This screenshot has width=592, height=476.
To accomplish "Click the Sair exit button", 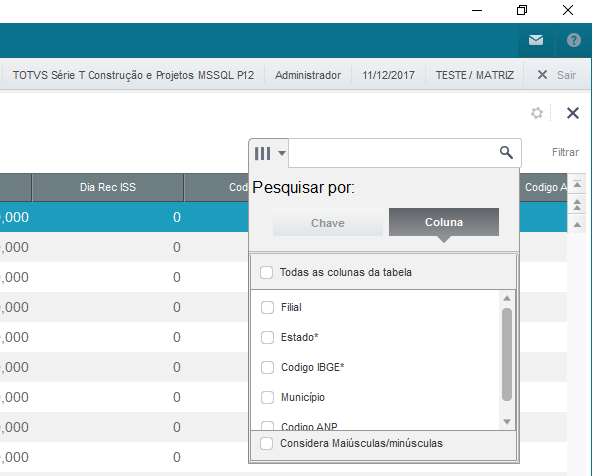I will (557, 75).
